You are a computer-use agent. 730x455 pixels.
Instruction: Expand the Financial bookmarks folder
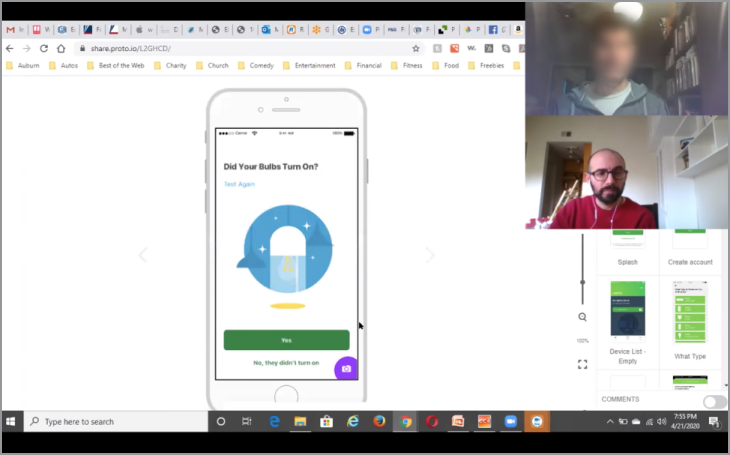[x=363, y=66]
